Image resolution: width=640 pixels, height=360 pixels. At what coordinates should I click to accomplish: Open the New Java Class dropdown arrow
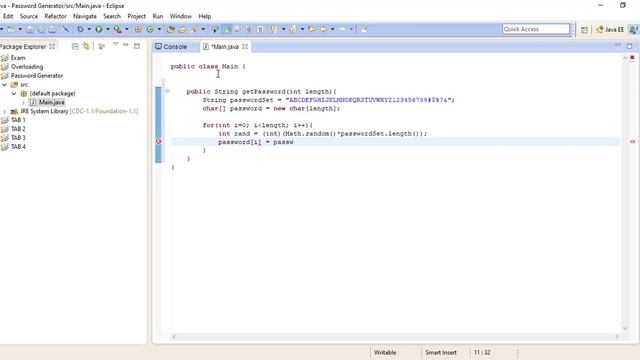[x=159, y=29]
